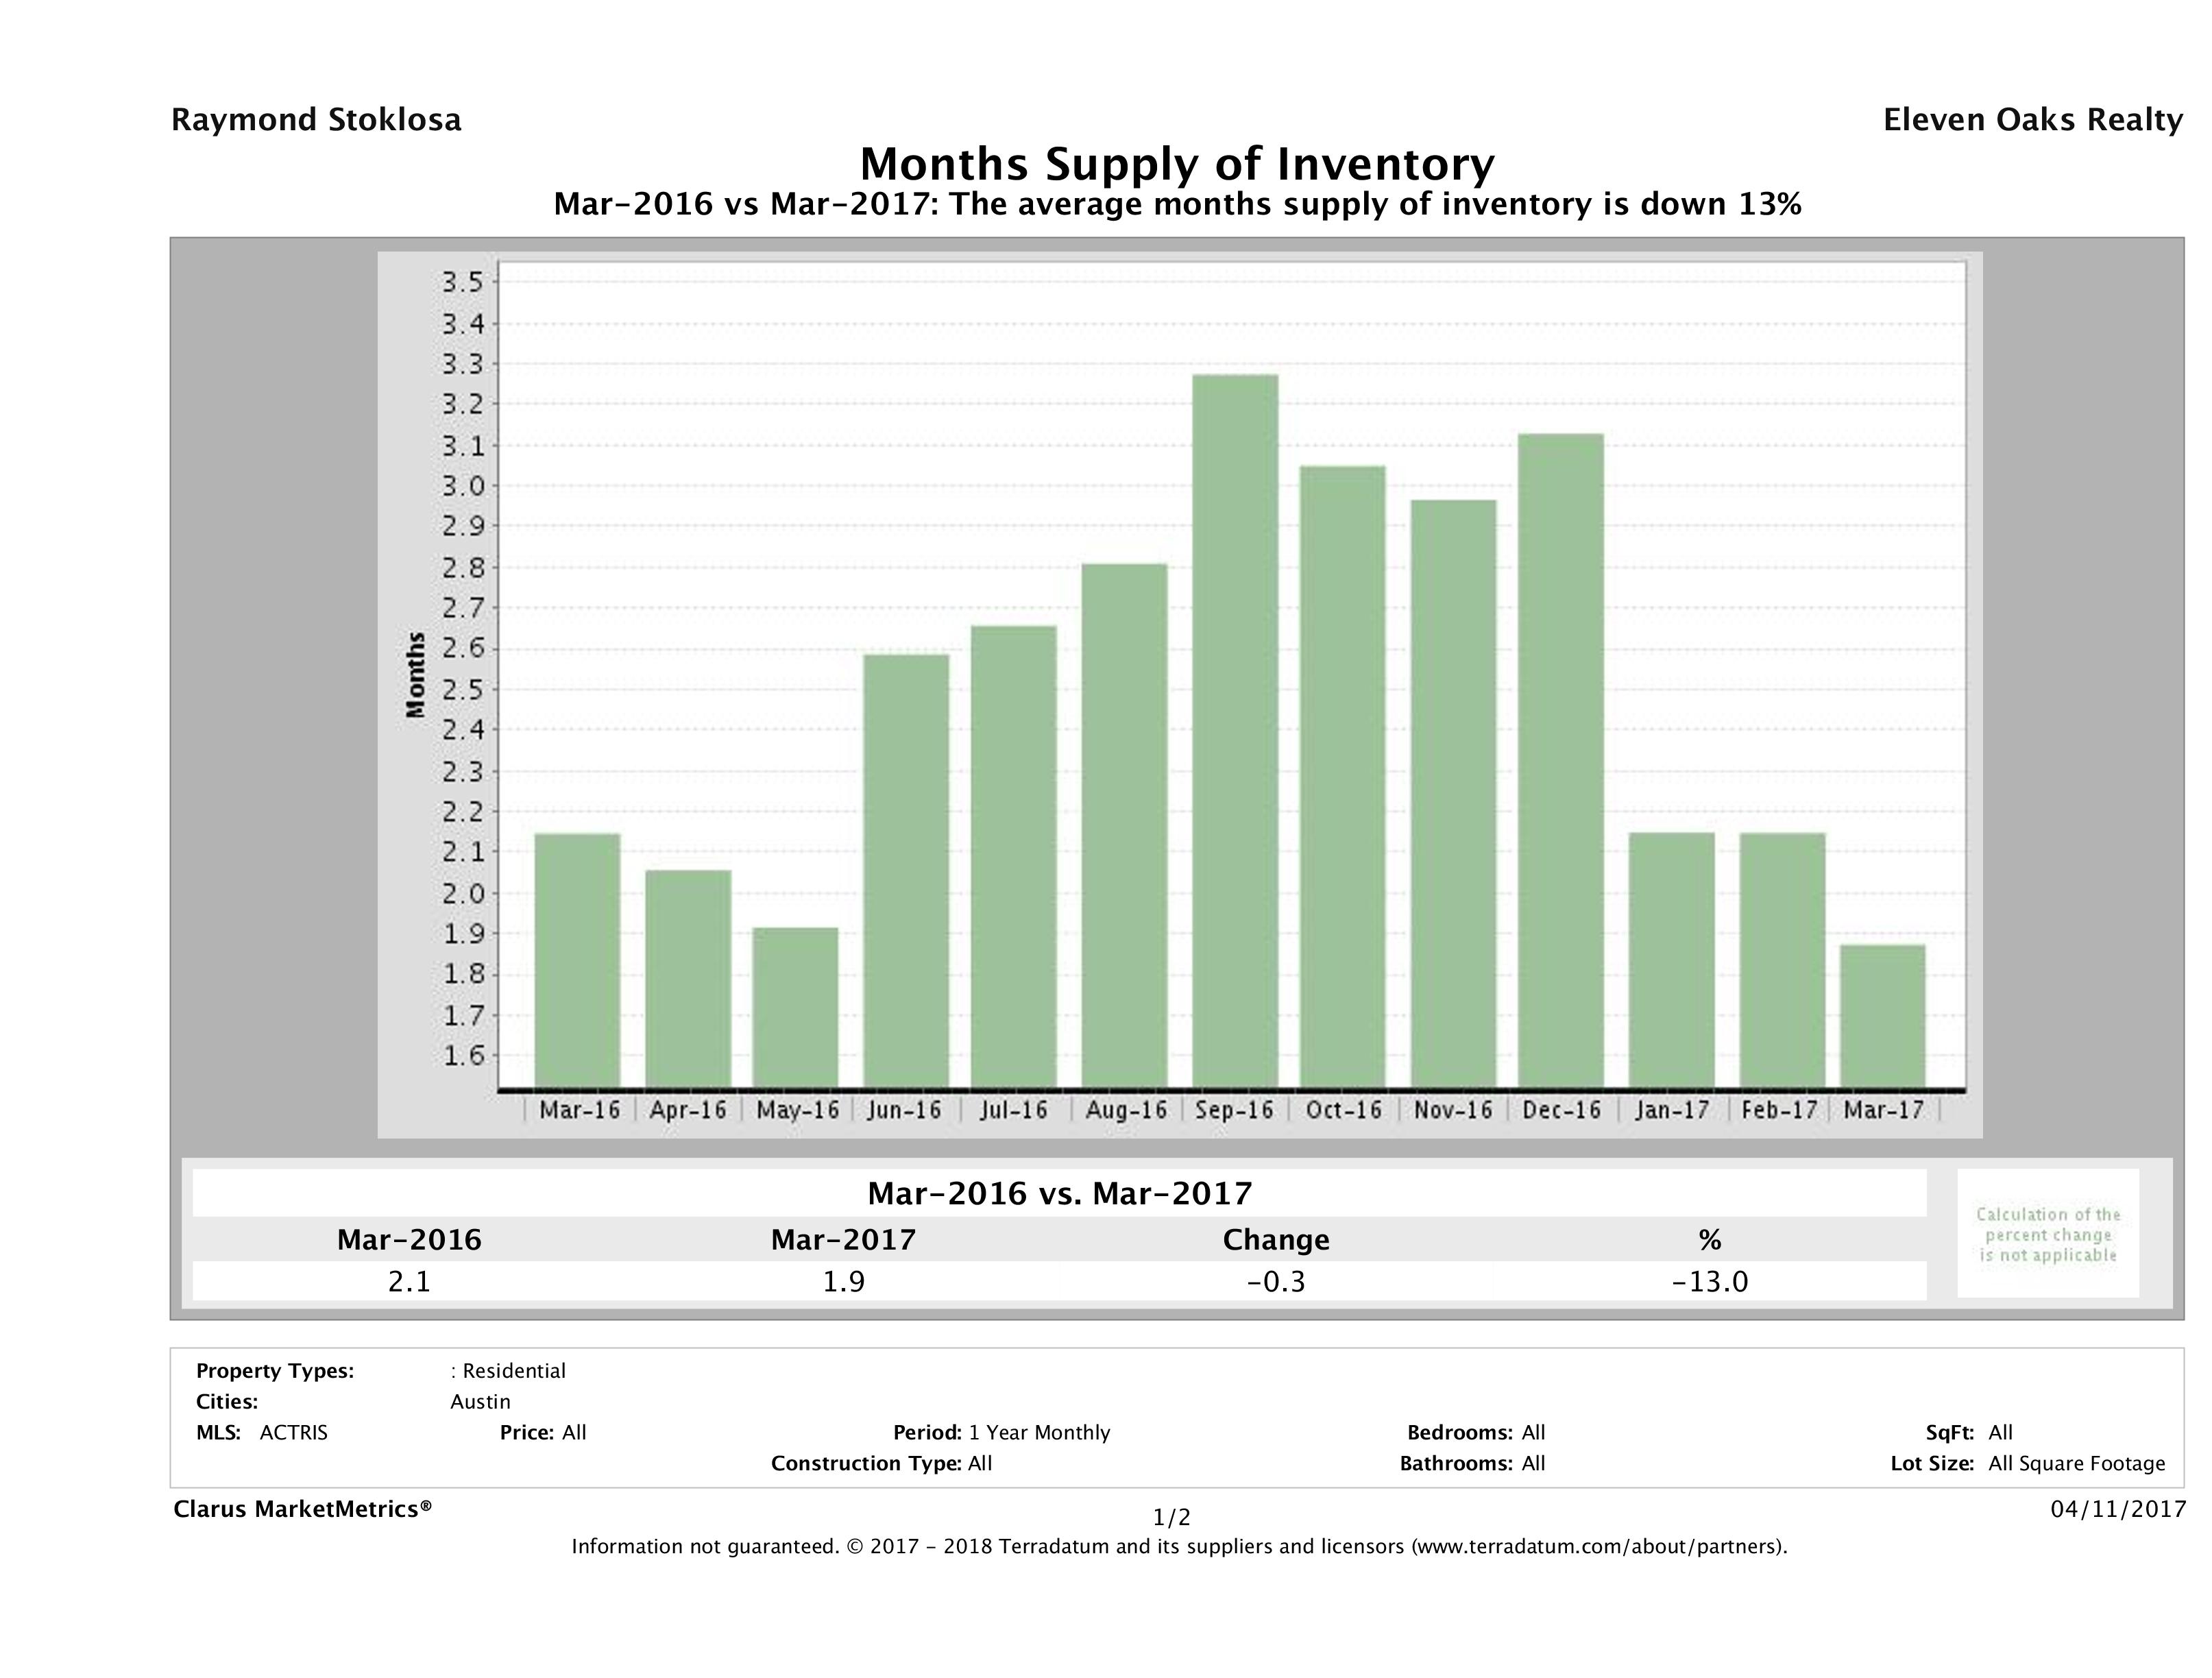The height and width of the screenshot is (1678, 2212).
Task: Click the Change value -0.3
Action: pyautogui.click(x=1276, y=1282)
